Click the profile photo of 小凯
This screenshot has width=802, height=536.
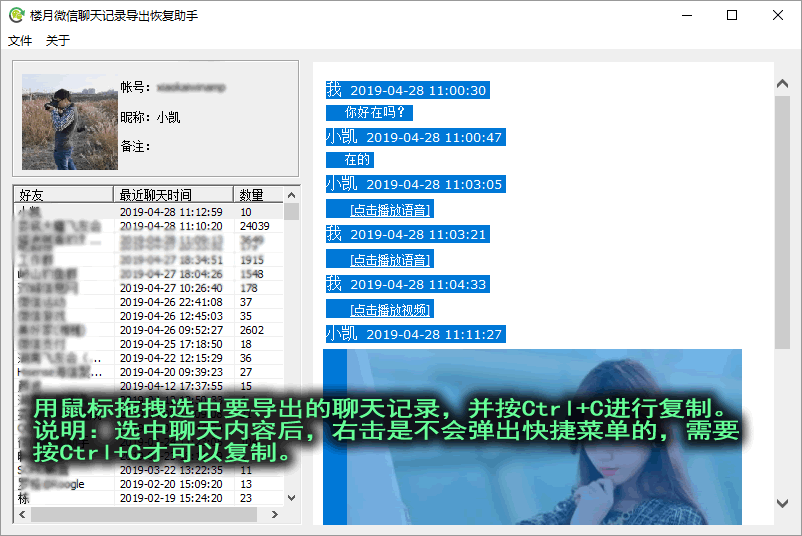70,122
